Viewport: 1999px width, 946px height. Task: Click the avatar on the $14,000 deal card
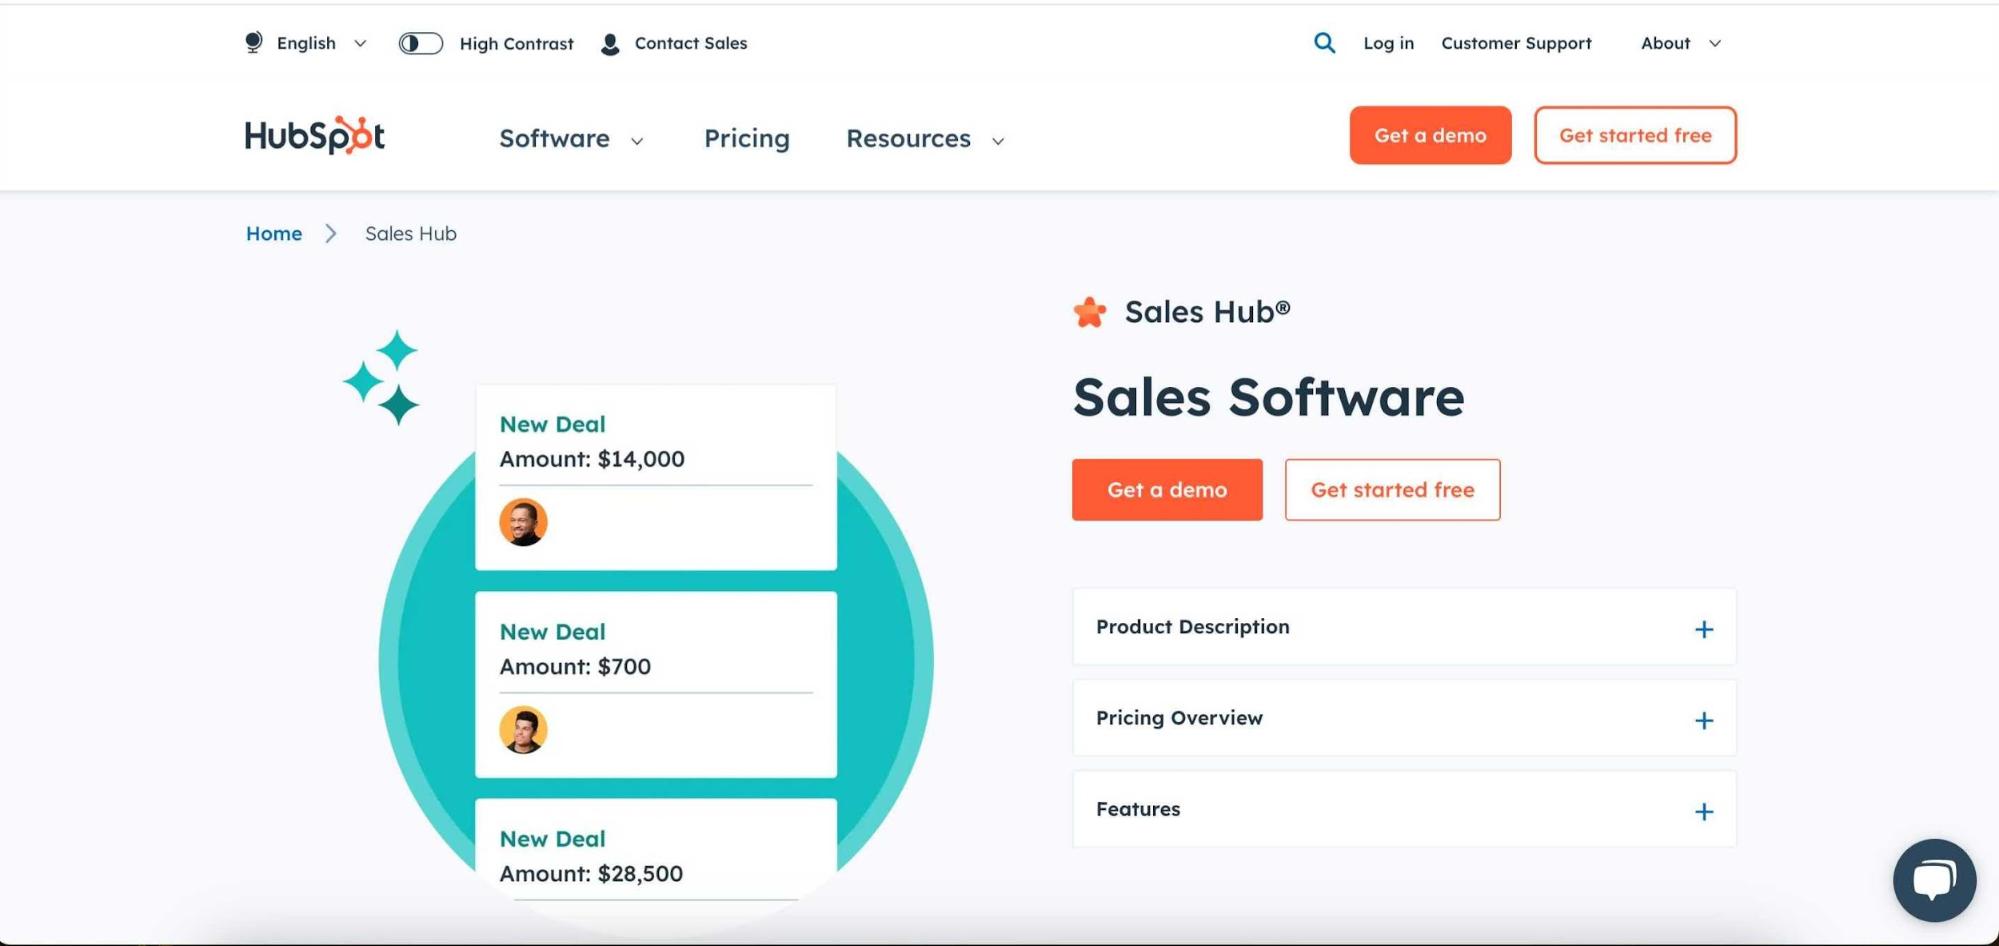point(524,522)
